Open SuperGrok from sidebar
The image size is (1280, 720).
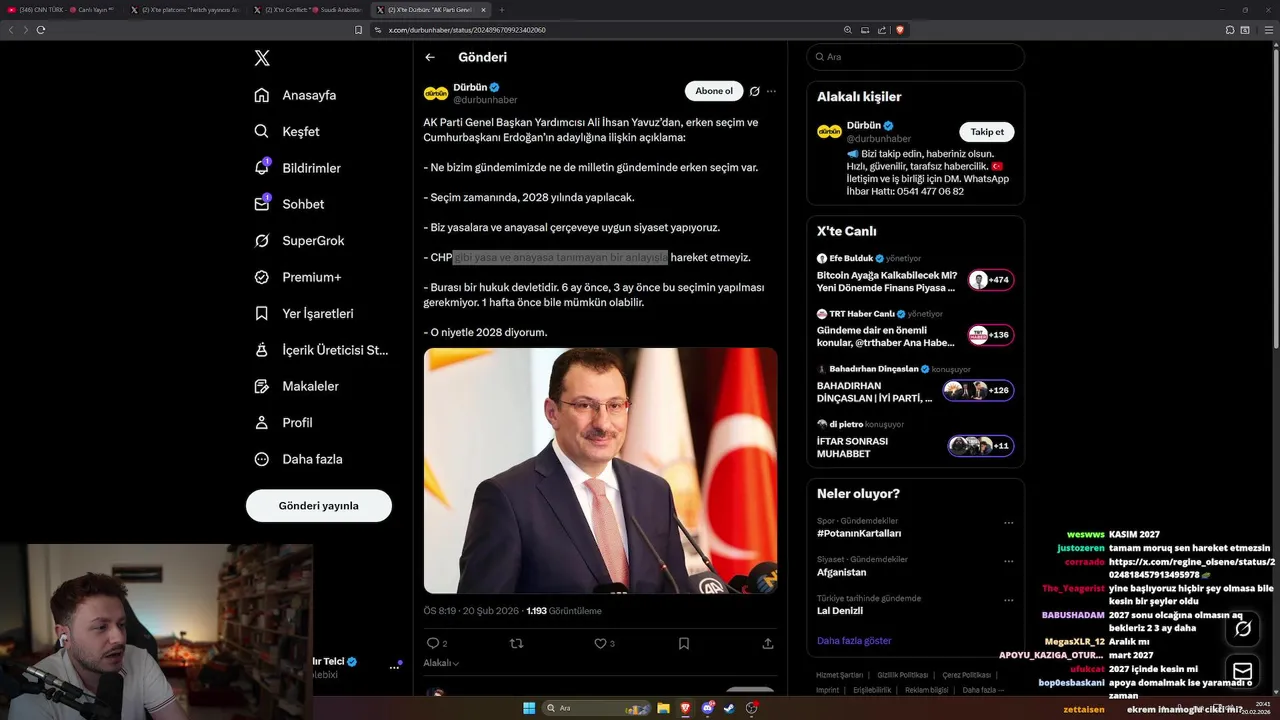pyautogui.click(x=299, y=240)
